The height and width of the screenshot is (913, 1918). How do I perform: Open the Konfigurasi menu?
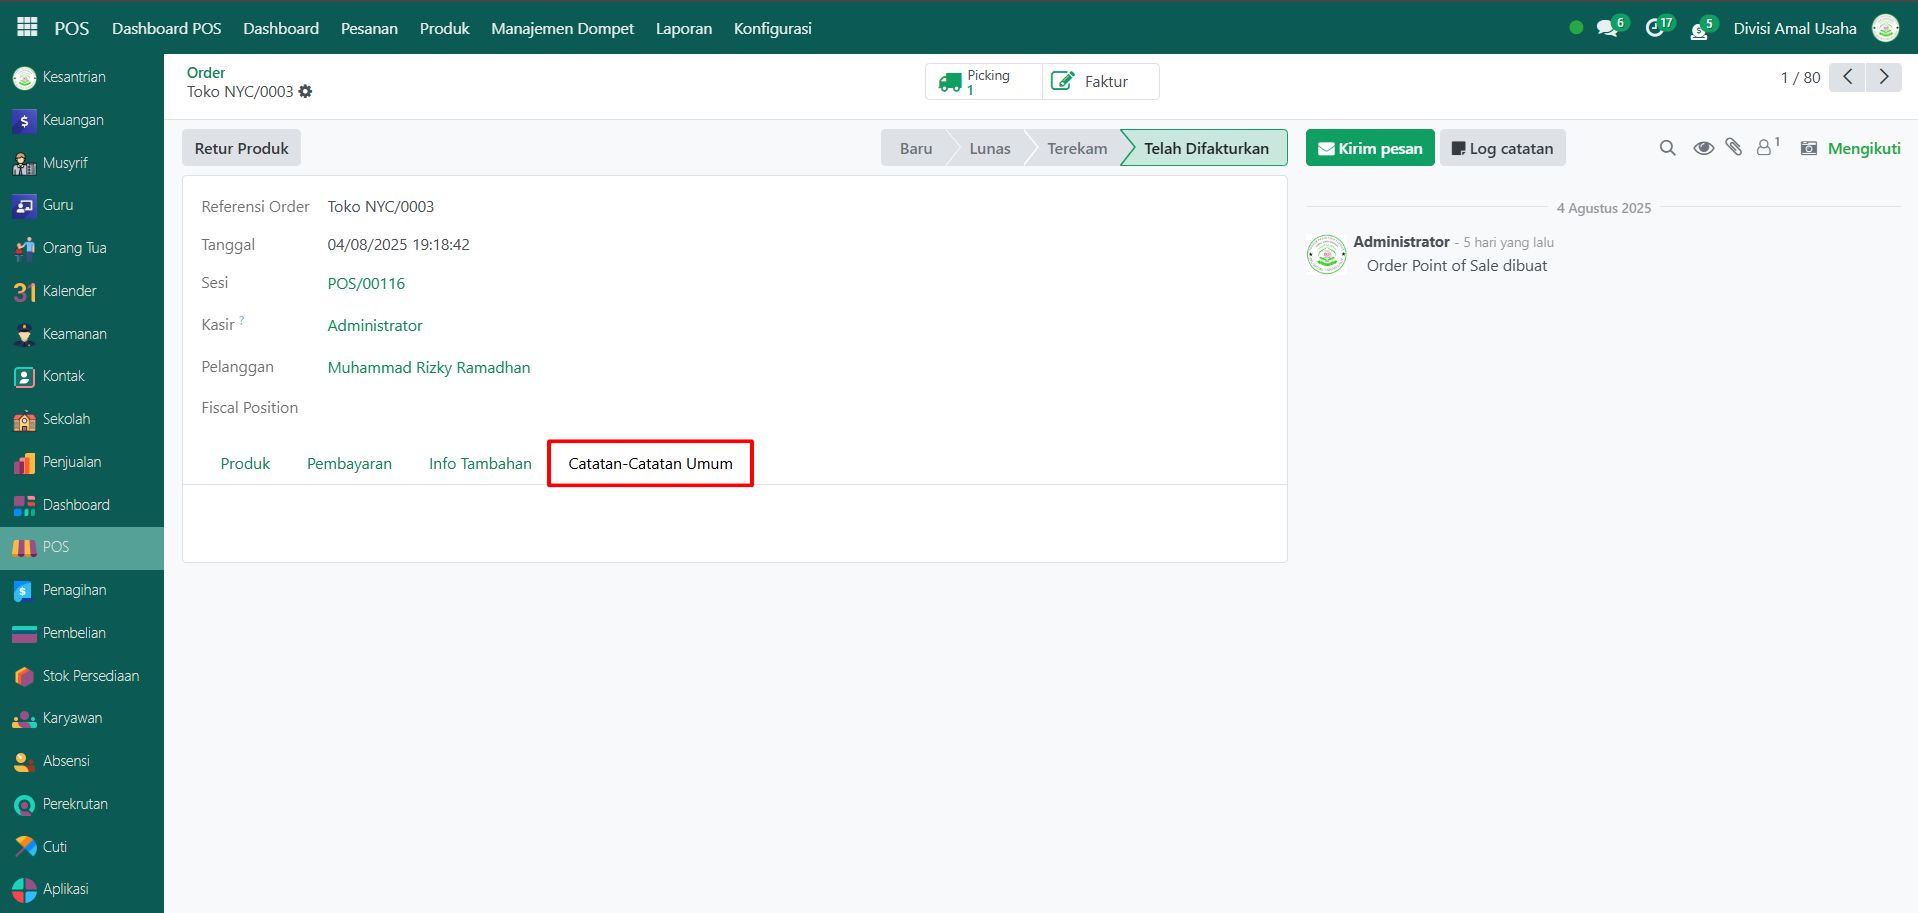[x=772, y=28]
